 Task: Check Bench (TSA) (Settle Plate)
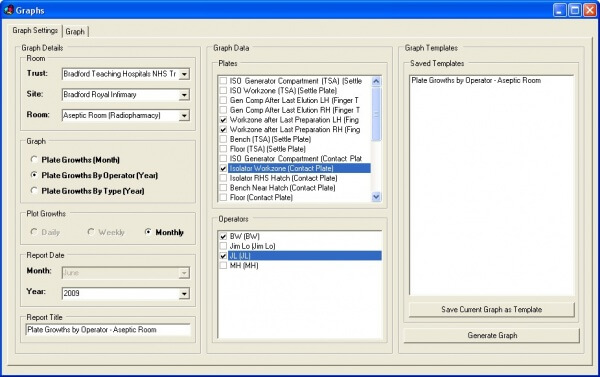223,139
